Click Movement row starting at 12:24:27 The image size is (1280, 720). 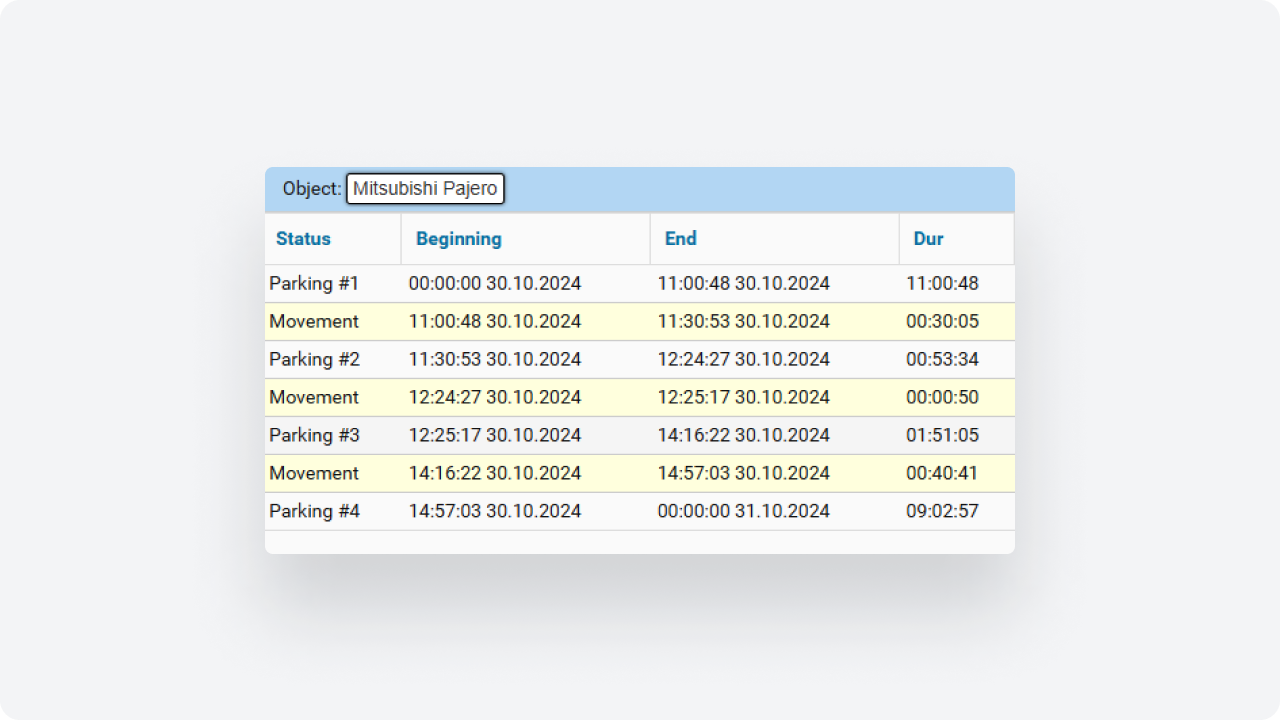(x=314, y=398)
